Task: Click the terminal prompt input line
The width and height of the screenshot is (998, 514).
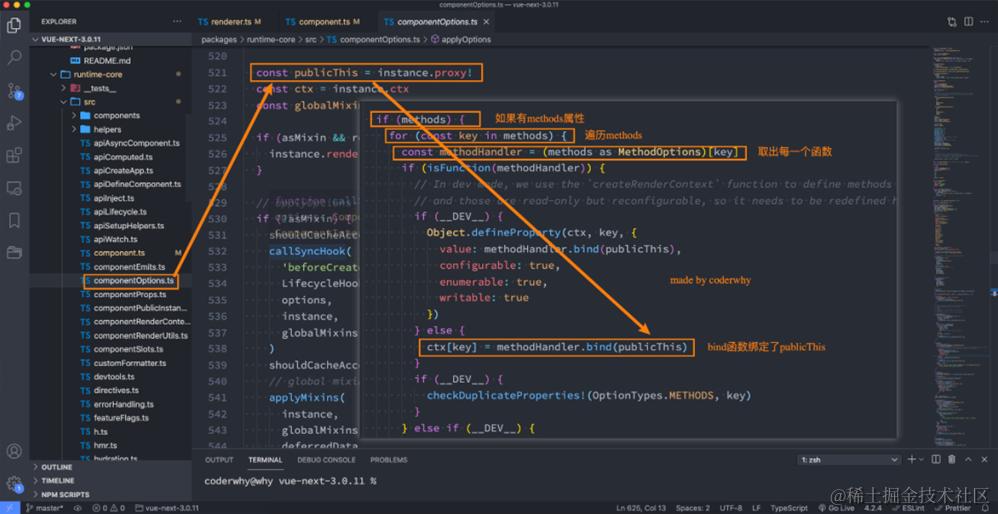Action: point(290,481)
